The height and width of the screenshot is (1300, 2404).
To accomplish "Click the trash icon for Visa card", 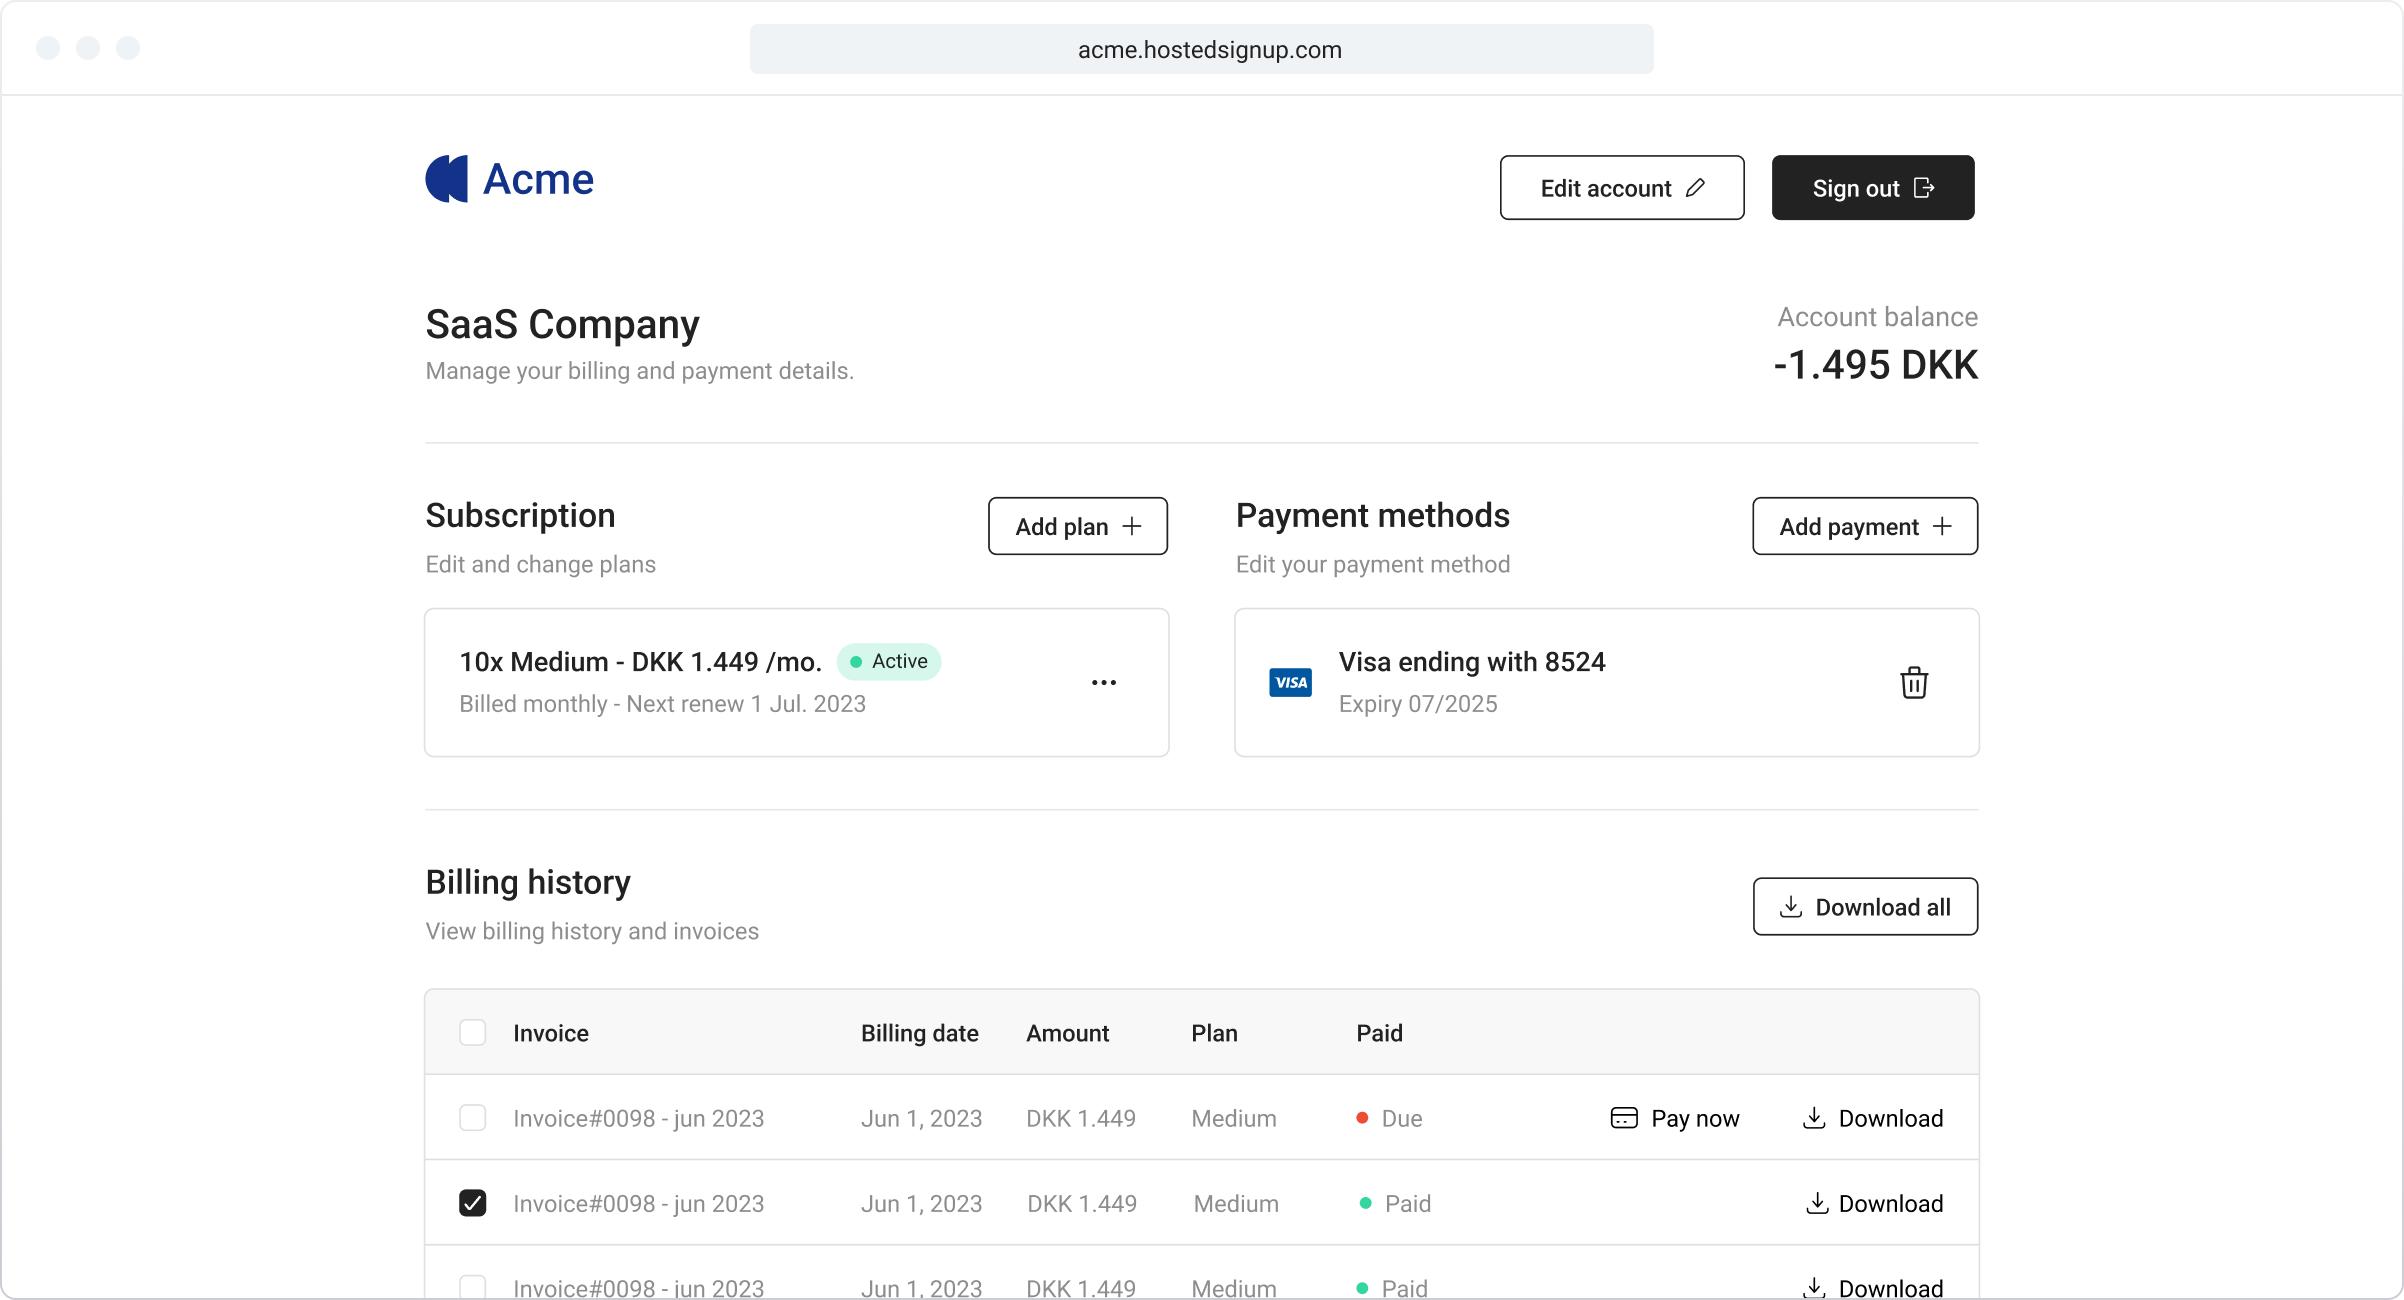I will (x=1914, y=683).
